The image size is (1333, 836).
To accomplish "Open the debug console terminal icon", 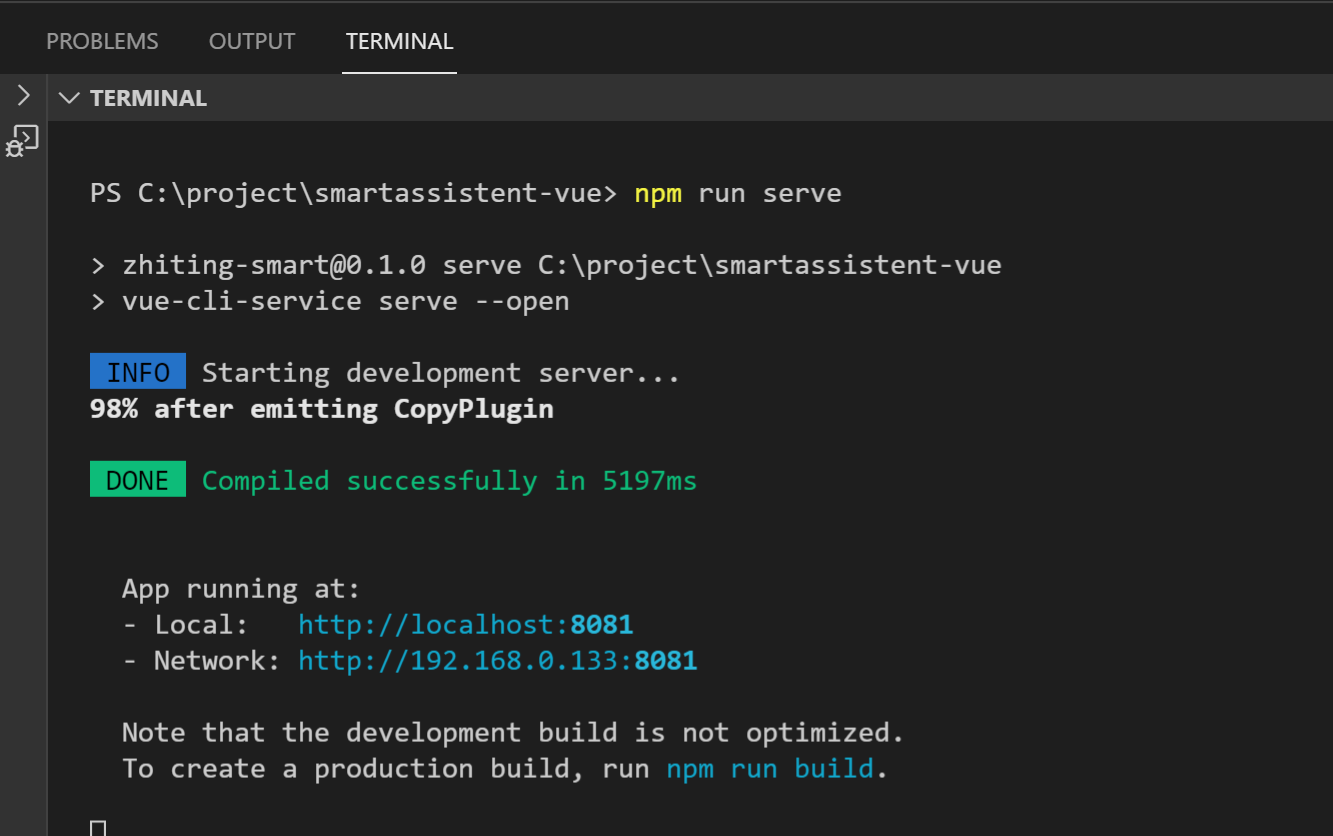I will point(22,141).
